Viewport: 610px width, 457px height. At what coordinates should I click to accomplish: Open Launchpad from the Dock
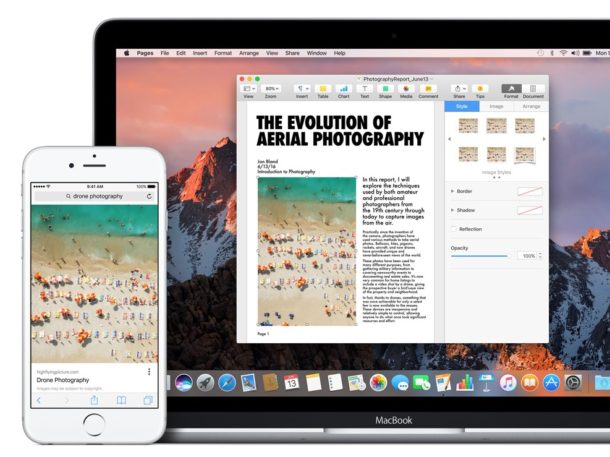click(x=205, y=383)
